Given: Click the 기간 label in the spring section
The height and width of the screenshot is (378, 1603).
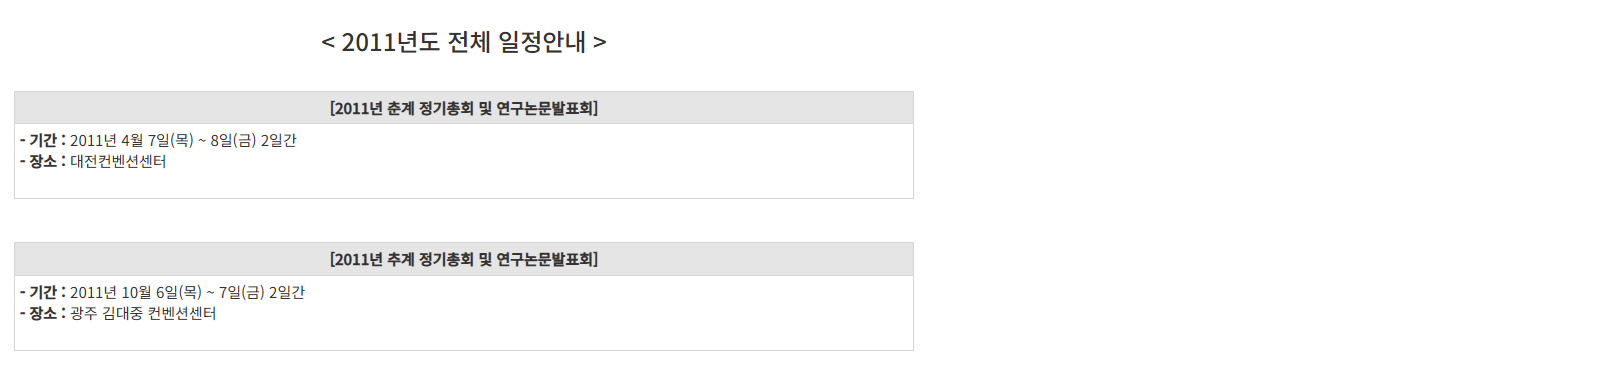Looking at the screenshot, I should coord(43,140).
